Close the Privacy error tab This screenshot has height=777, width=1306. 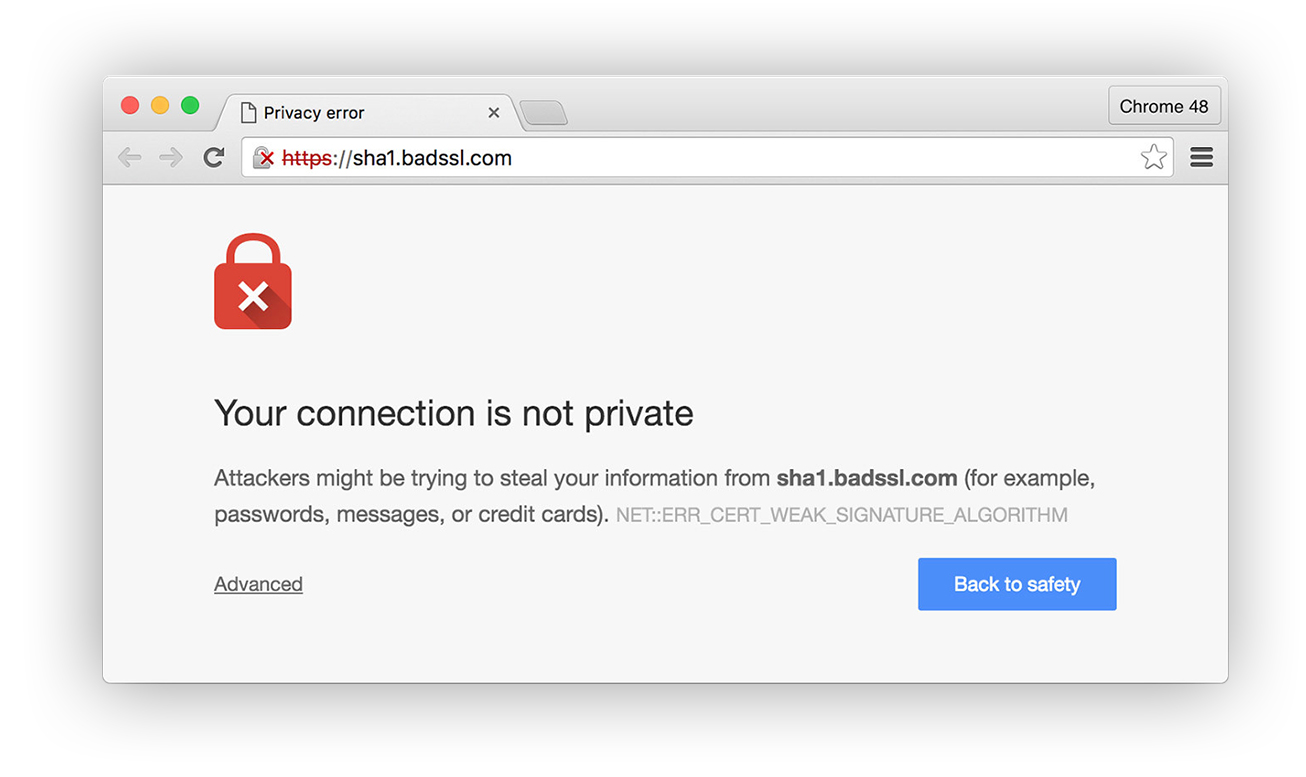click(x=493, y=112)
